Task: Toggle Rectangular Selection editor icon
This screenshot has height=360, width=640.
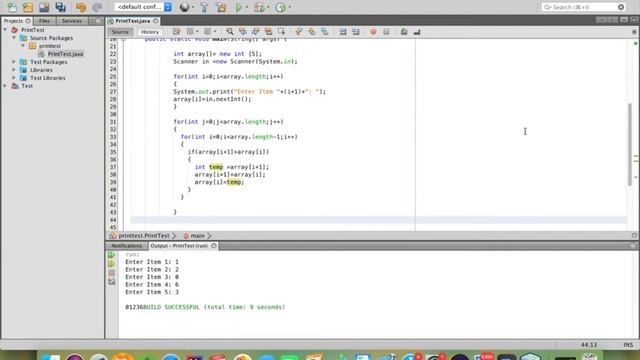Action: tap(281, 32)
